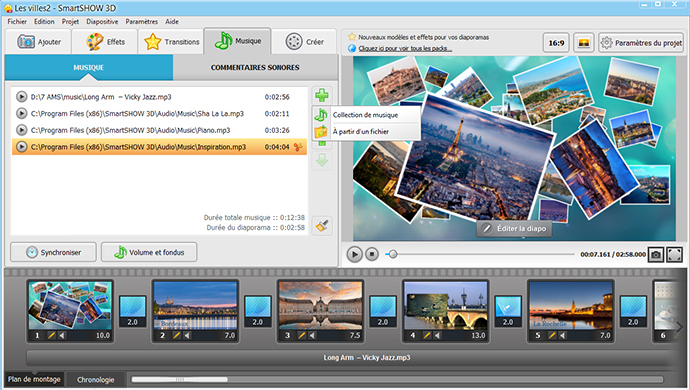690x390 pixels.
Task: Click transition between slides 3 and 4
Action: click(383, 311)
